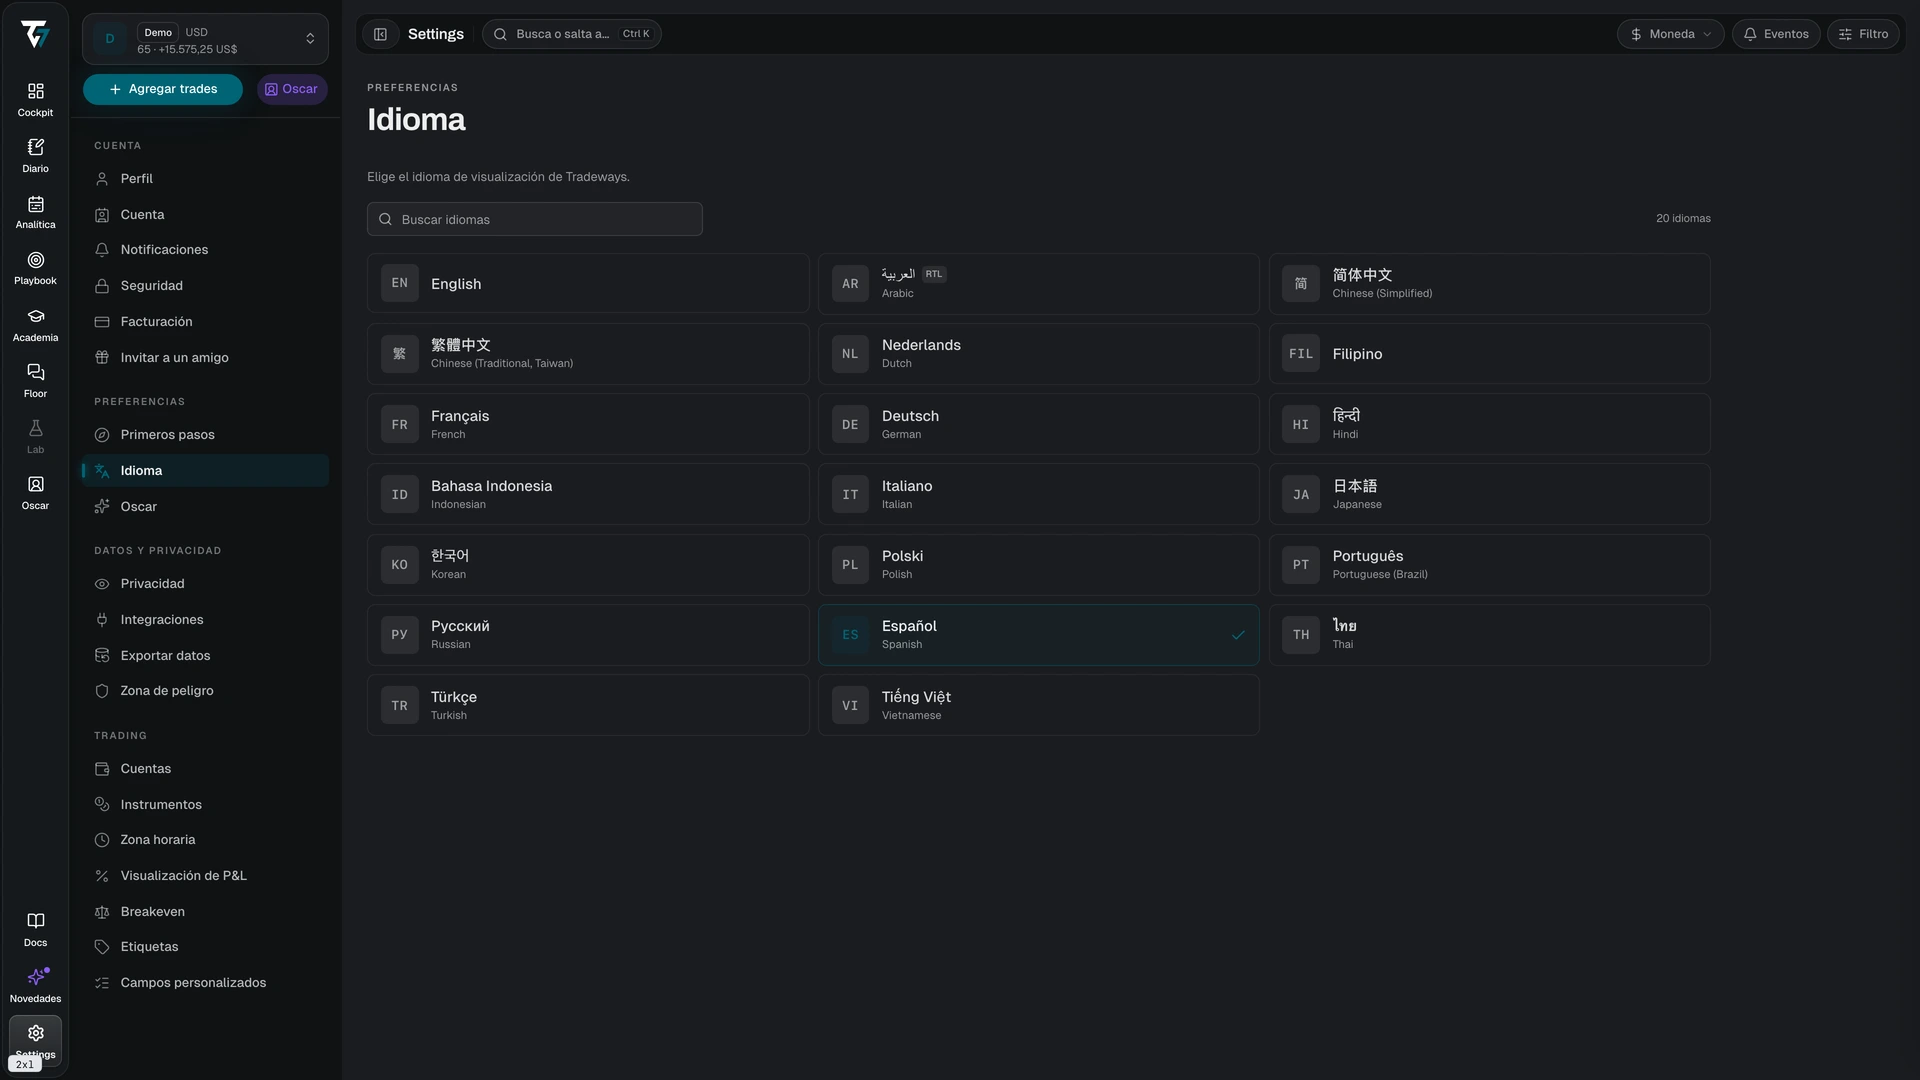Open Zona horaria settings
The width and height of the screenshot is (1920, 1080).
click(205, 840)
